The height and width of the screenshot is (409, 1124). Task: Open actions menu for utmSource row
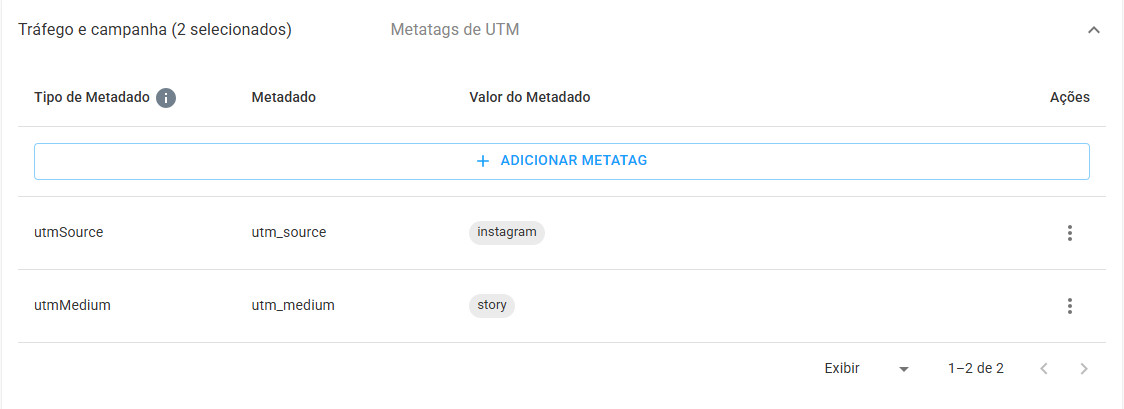pos(1070,233)
